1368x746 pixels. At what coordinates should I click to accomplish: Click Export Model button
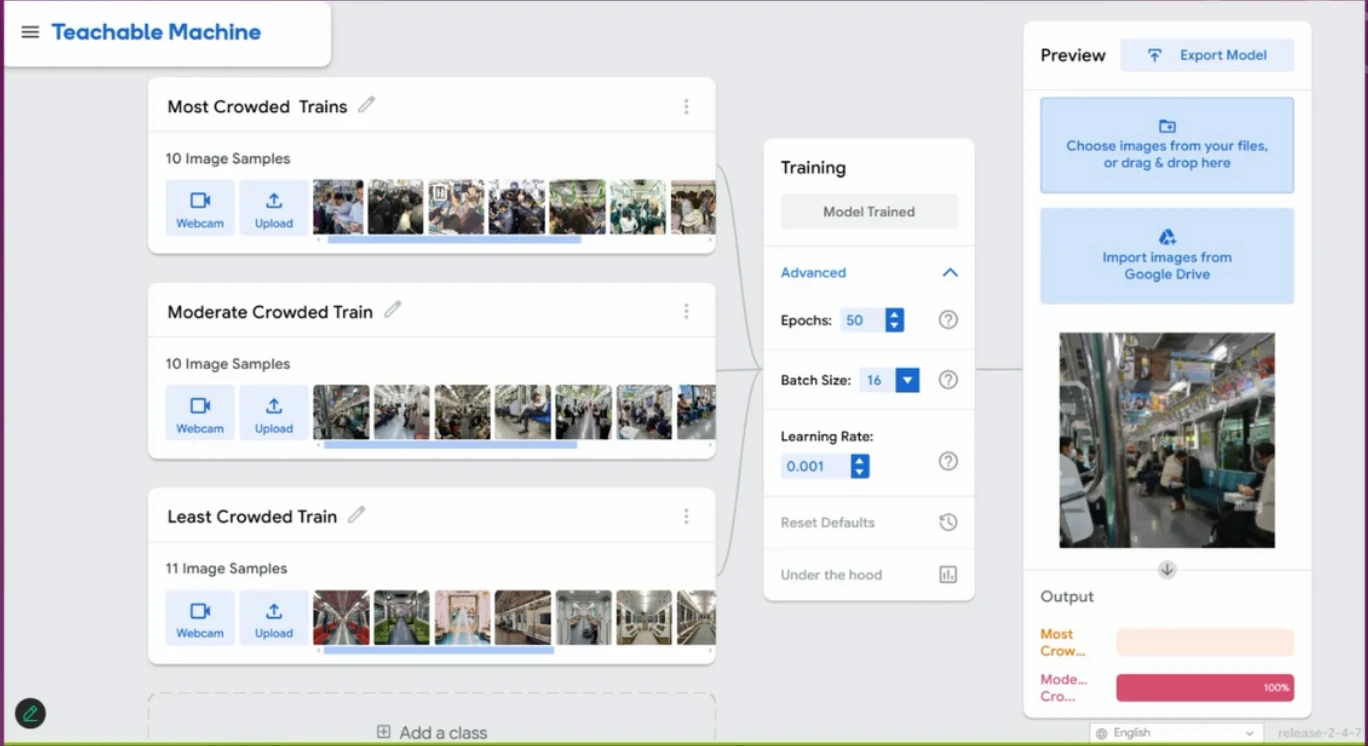tap(1207, 55)
